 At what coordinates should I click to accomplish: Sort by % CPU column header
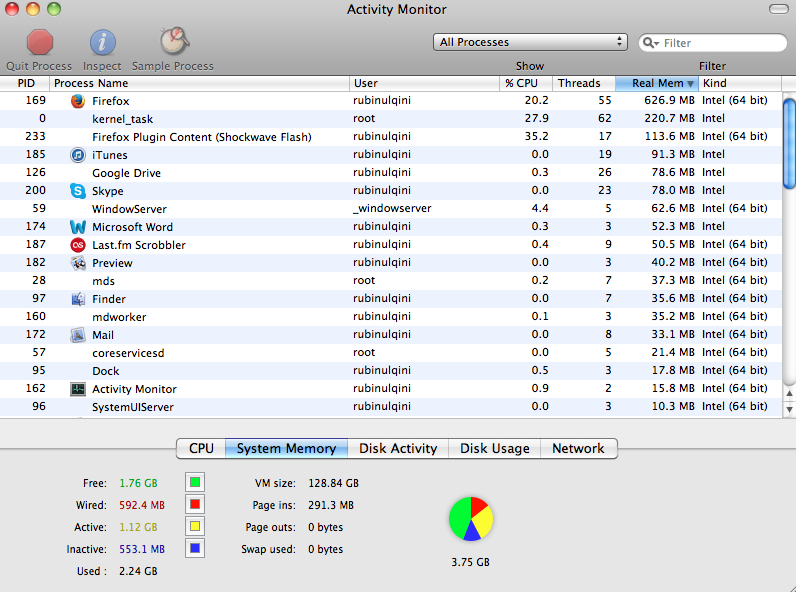tap(526, 83)
